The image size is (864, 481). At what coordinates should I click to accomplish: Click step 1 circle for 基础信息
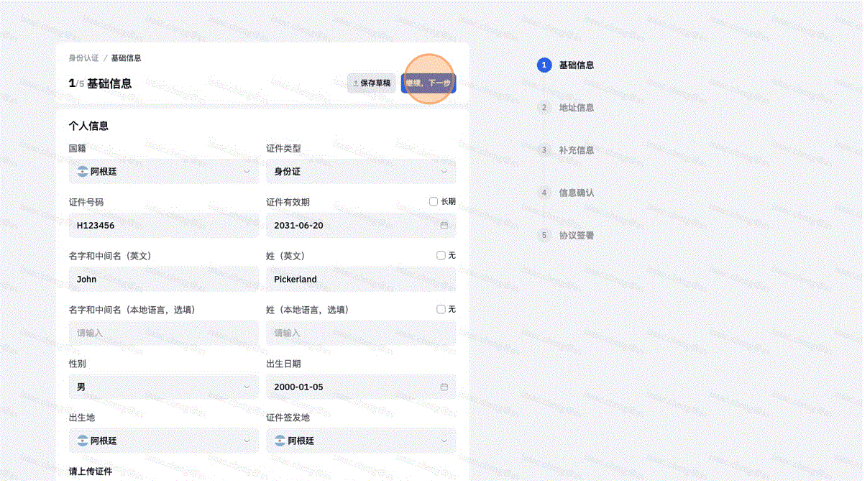pyautogui.click(x=544, y=65)
